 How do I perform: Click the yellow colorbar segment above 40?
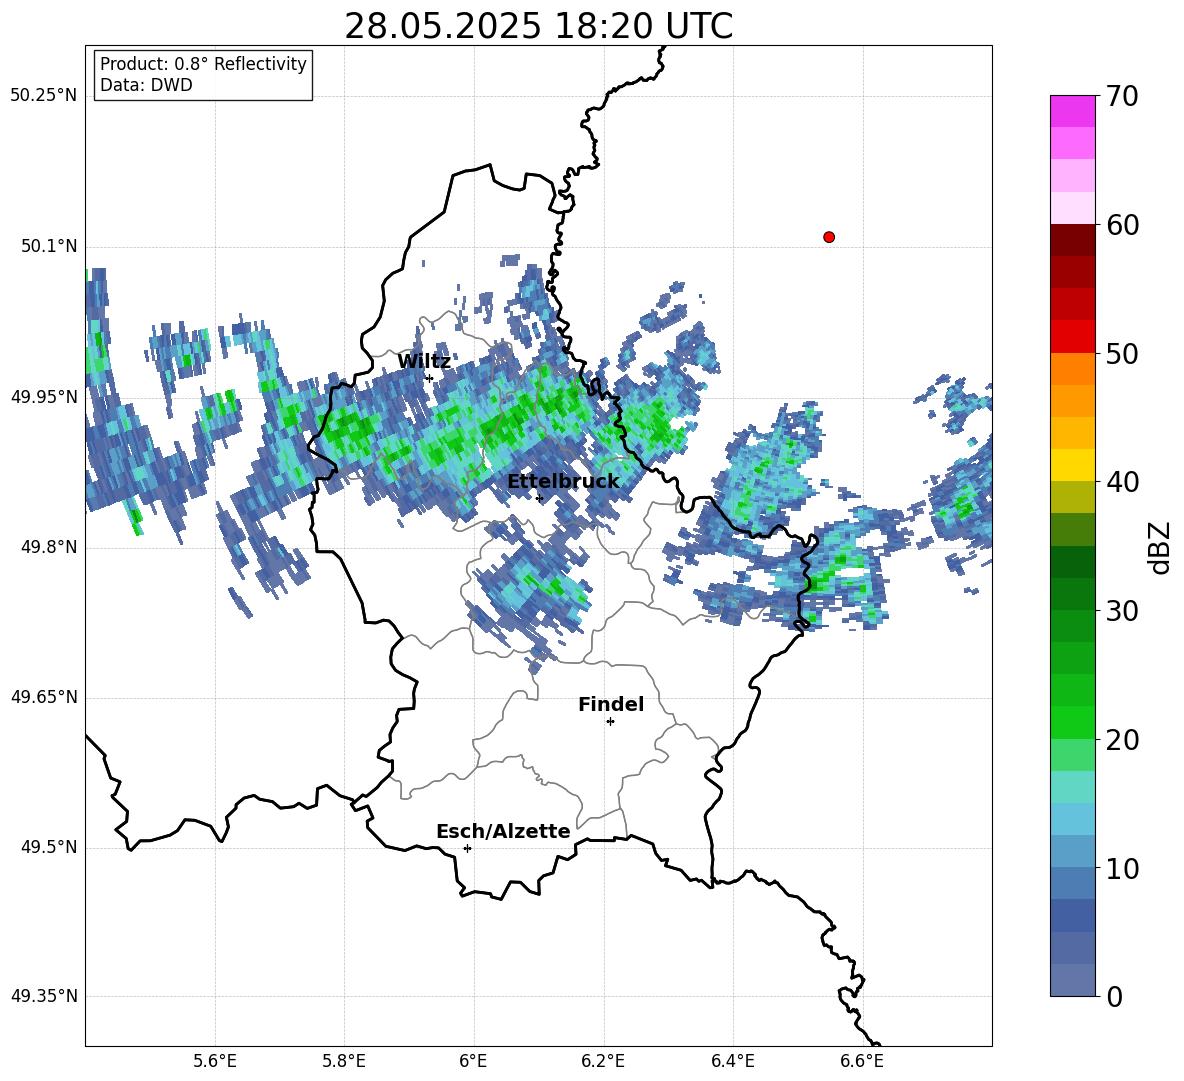pos(1073,465)
